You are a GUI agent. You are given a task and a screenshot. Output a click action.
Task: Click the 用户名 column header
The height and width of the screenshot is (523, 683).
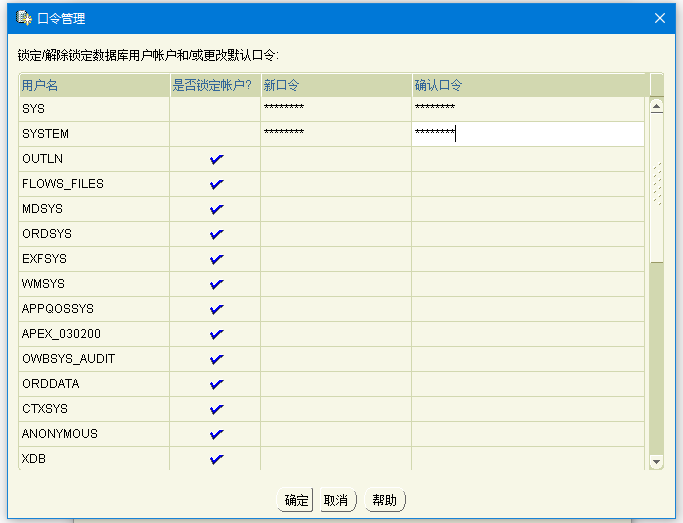[94, 85]
